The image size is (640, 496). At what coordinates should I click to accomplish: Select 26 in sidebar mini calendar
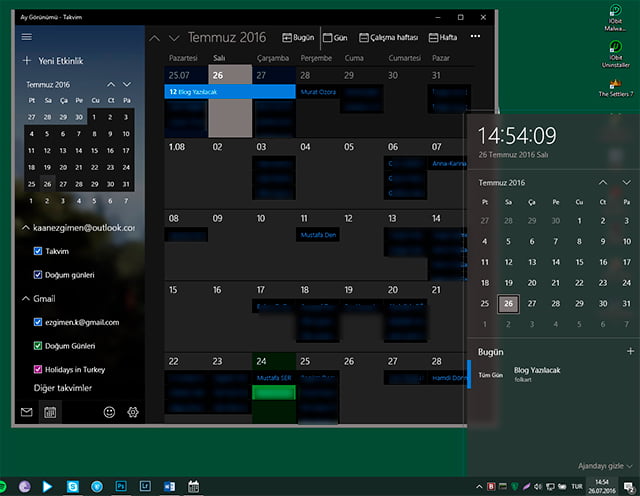[x=47, y=184]
